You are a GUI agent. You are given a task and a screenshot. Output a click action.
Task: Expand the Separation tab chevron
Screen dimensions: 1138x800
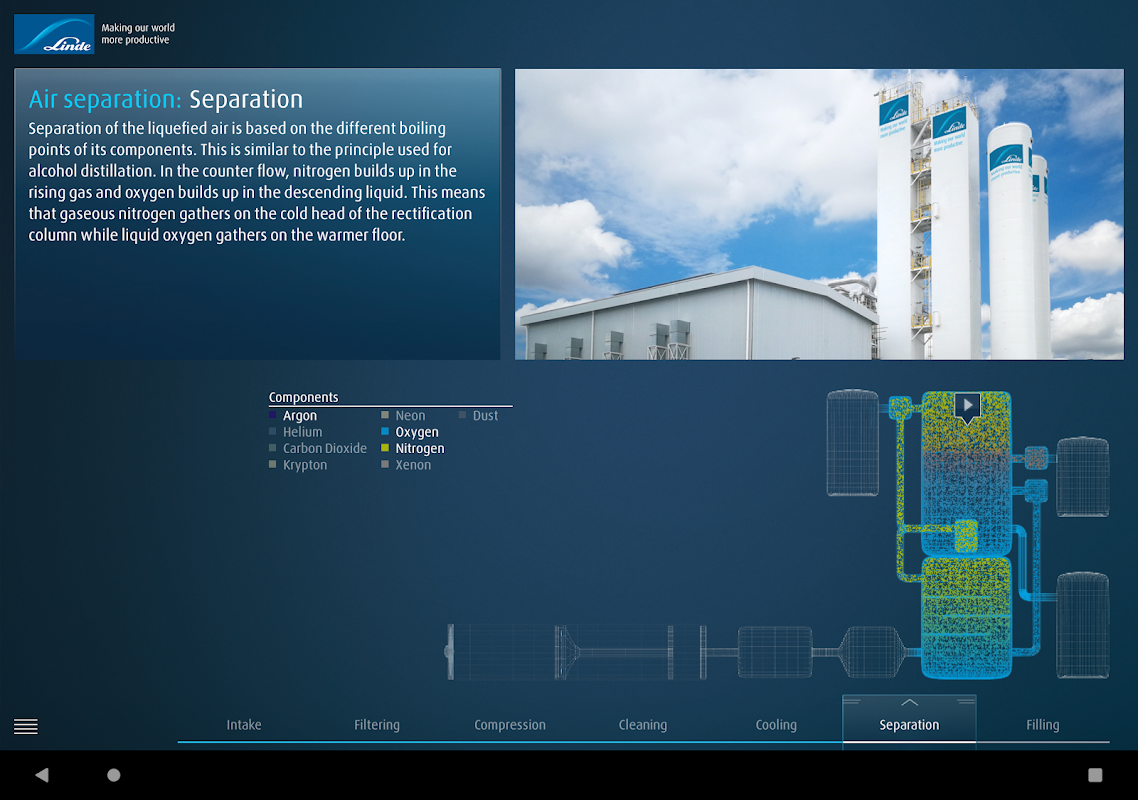909,702
